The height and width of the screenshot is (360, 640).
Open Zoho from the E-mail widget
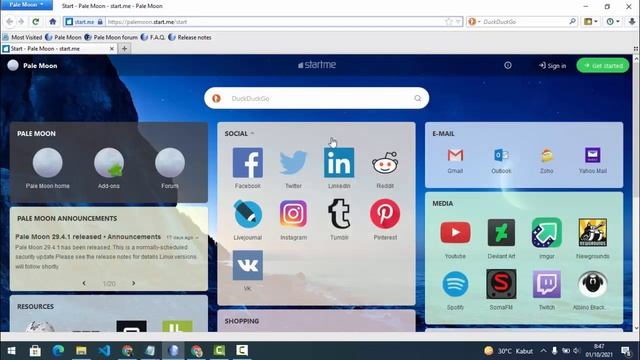coord(547,156)
